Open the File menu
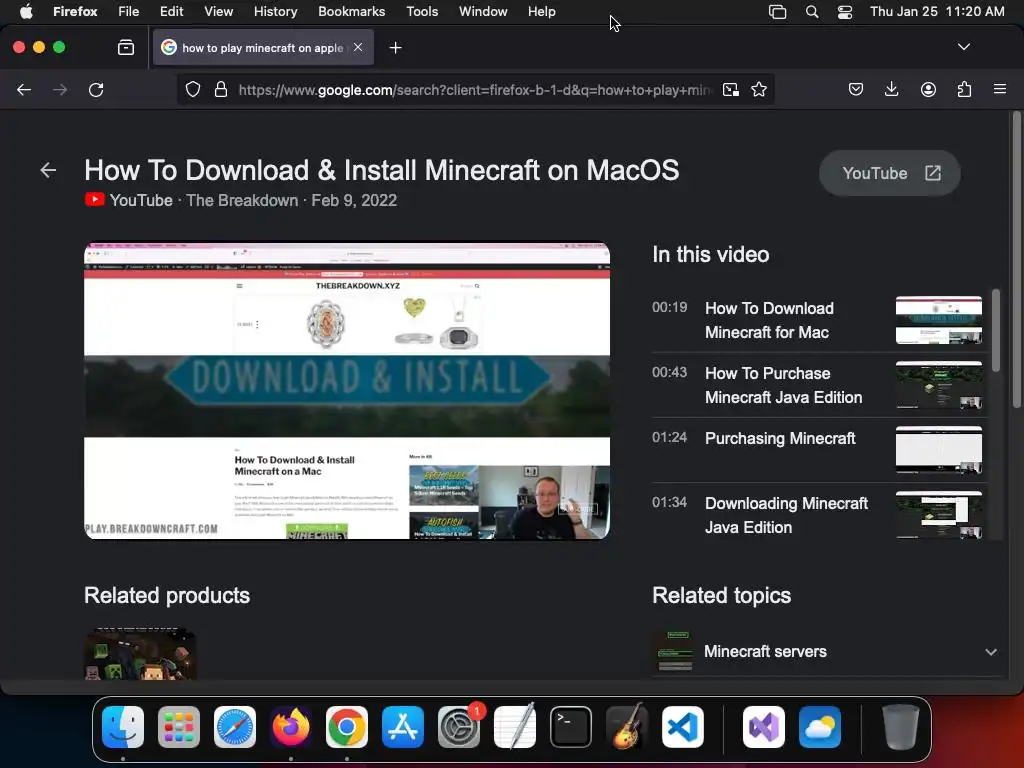The width and height of the screenshot is (1024, 768). click(129, 11)
